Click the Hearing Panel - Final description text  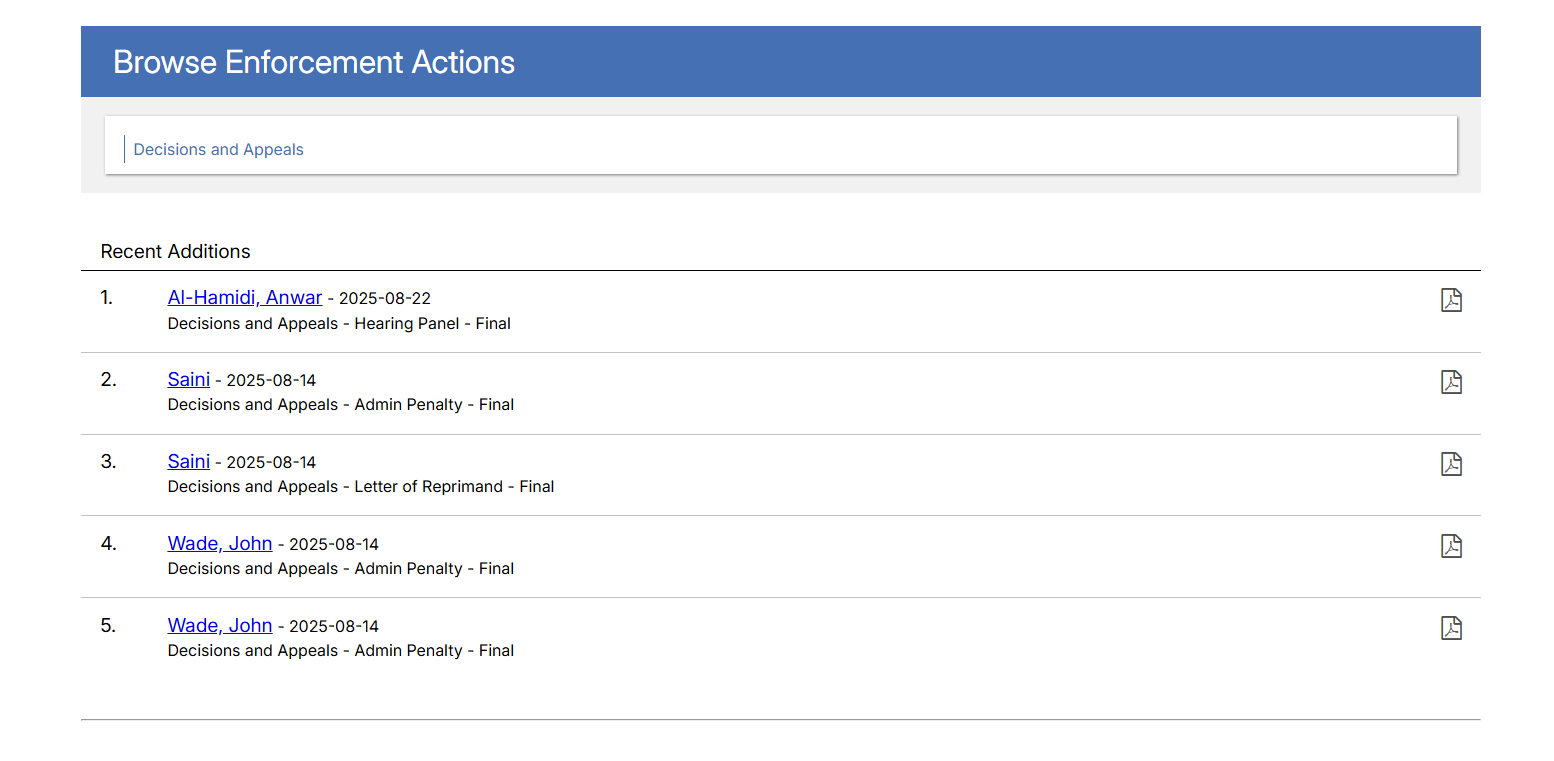432,324
